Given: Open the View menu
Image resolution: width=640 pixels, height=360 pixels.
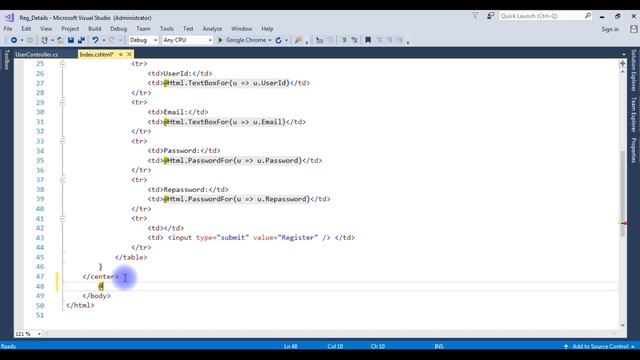Looking at the screenshot, I should point(46,29).
